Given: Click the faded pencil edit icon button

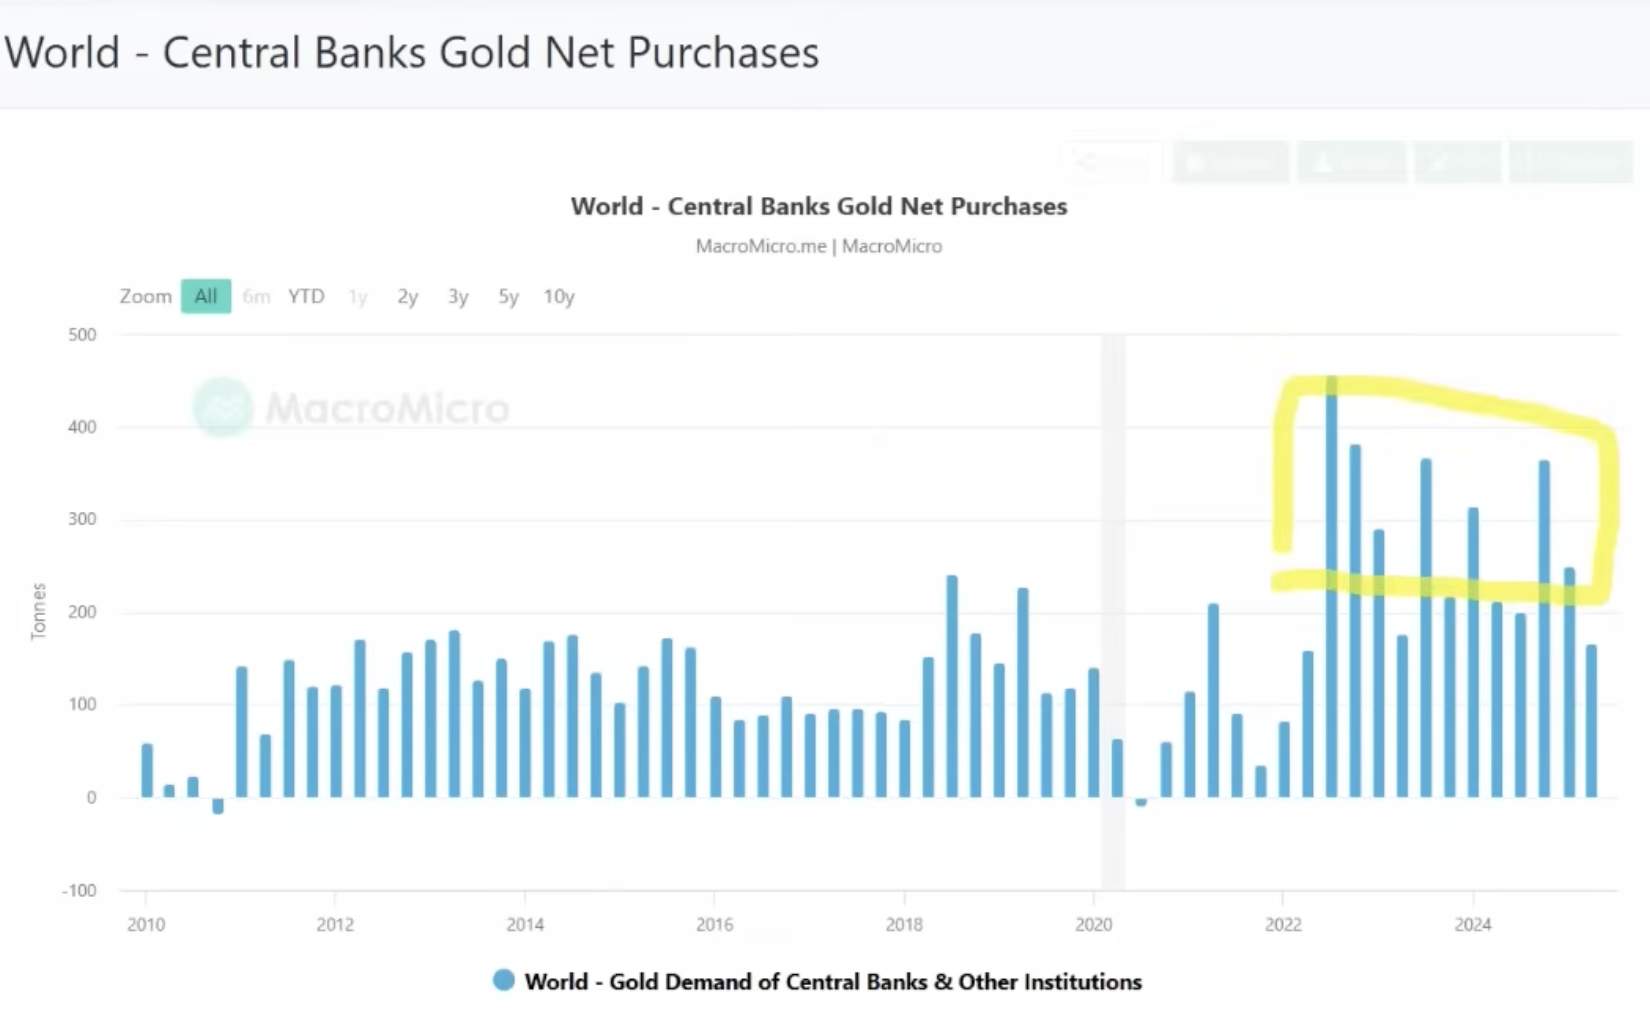Looking at the screenshot, I should coord(1458,162).
